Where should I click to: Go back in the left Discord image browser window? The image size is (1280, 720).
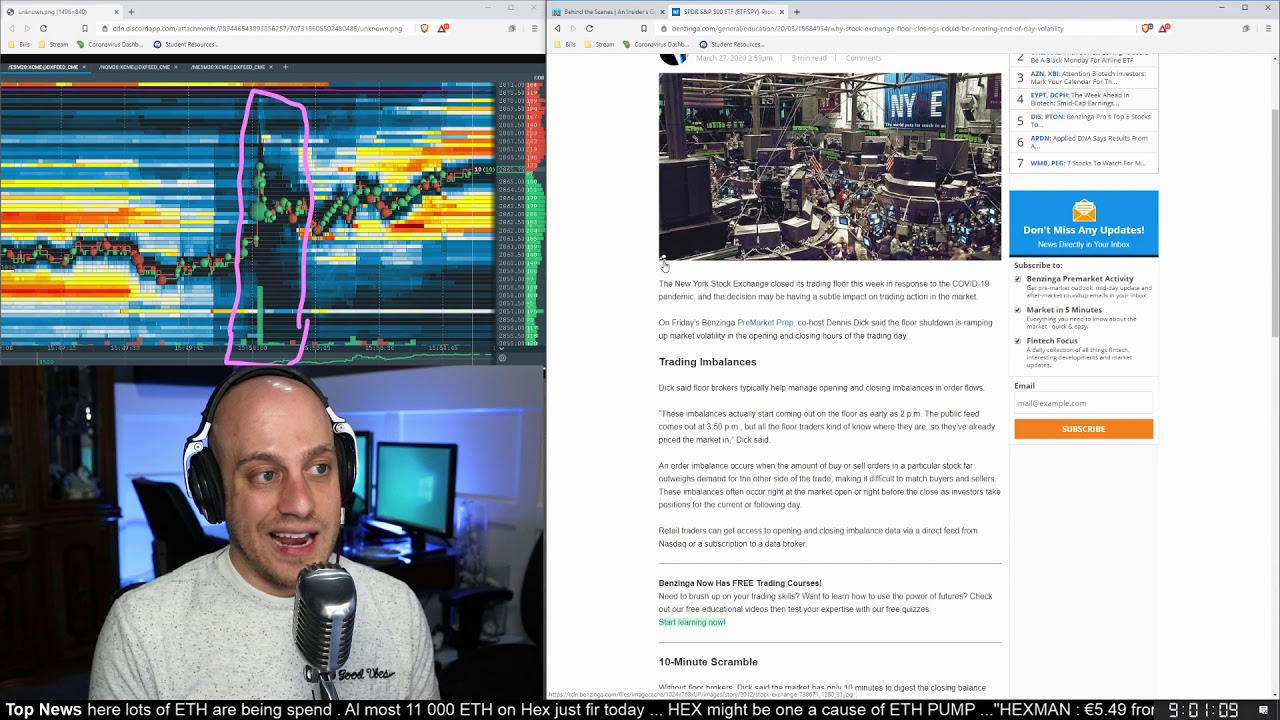coord(11,28)
